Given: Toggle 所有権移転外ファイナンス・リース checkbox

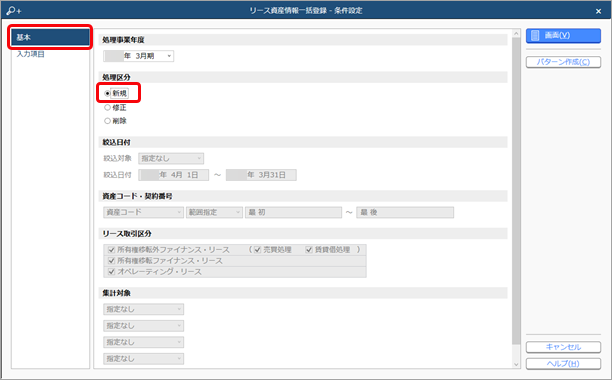Looking at the screenshot, I should [x=112, y=250].
